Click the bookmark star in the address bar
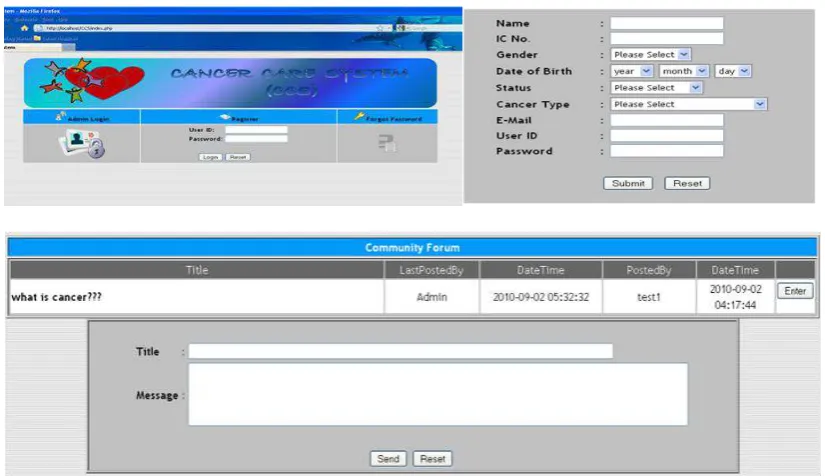 [x=380, y=28]
